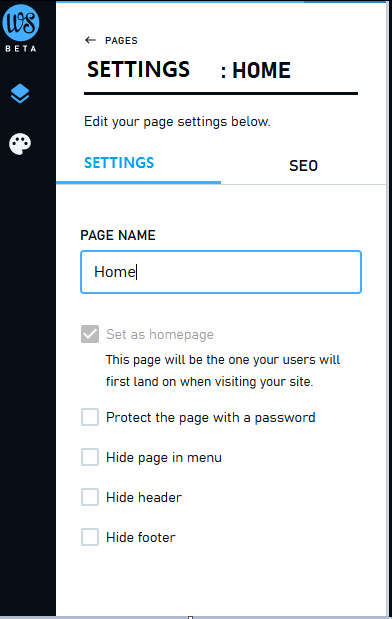Click the small square handle at bottom edge
Image resolution: width=392 pixels, height=619 pixels.
point(190,617)
